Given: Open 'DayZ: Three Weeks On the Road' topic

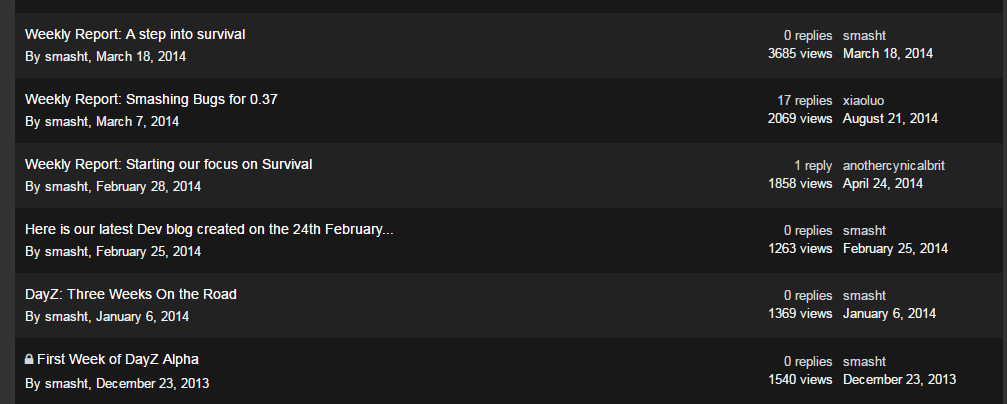Looking at the screenshot, I should point(131,294).
